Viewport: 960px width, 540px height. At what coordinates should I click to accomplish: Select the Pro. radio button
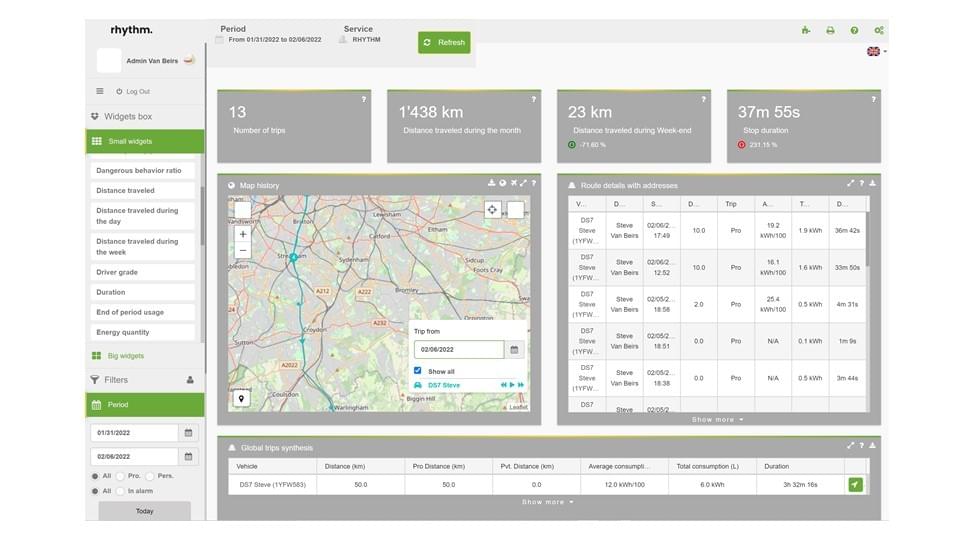point(121,476)
